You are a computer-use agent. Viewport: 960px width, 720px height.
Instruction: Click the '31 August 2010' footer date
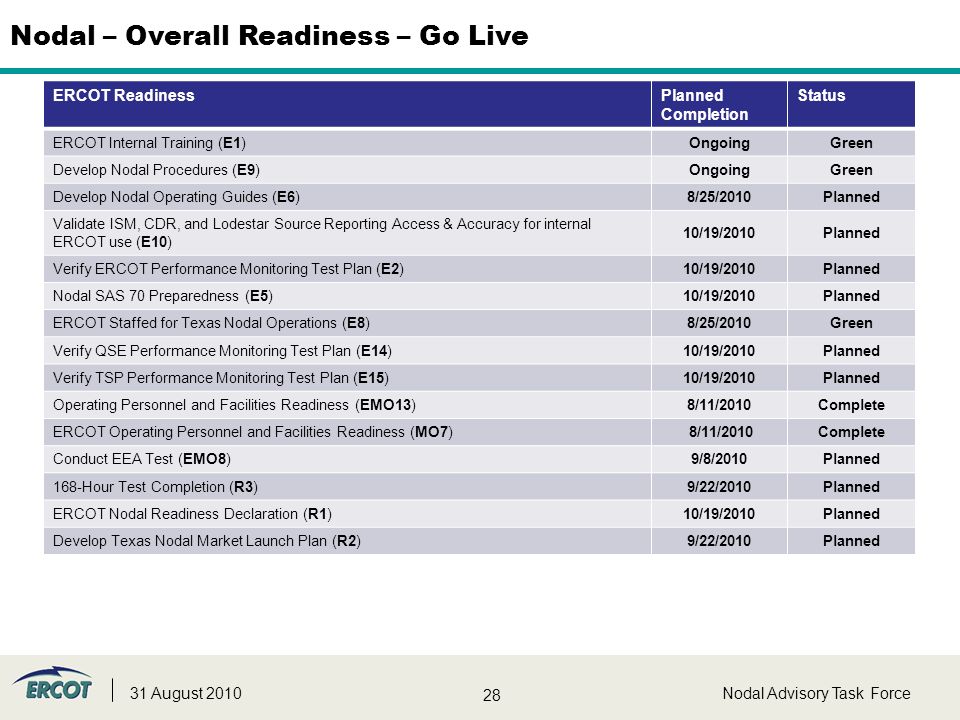186,693
